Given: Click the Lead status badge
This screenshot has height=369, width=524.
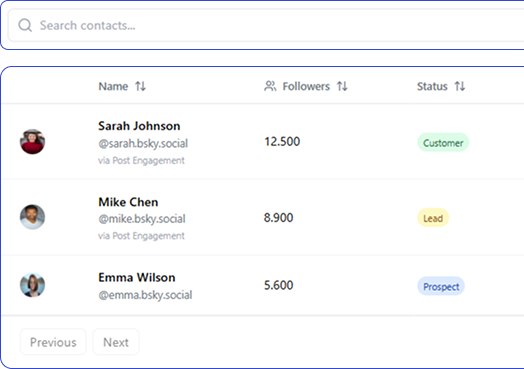Looking at the screenshot, I should click(x=433, y=218).
